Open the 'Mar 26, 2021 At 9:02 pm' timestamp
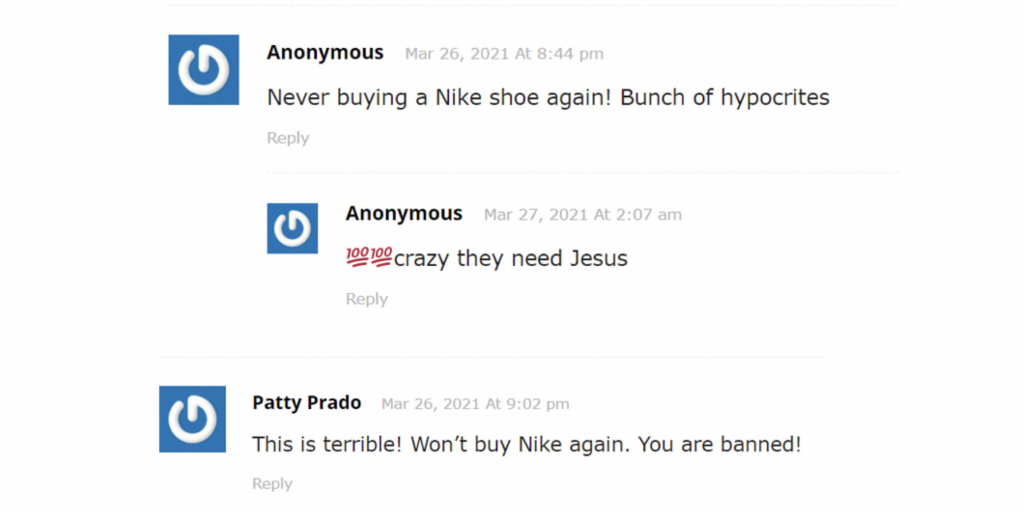This screenshot has height=512, width=1024. tap(475, 404)
